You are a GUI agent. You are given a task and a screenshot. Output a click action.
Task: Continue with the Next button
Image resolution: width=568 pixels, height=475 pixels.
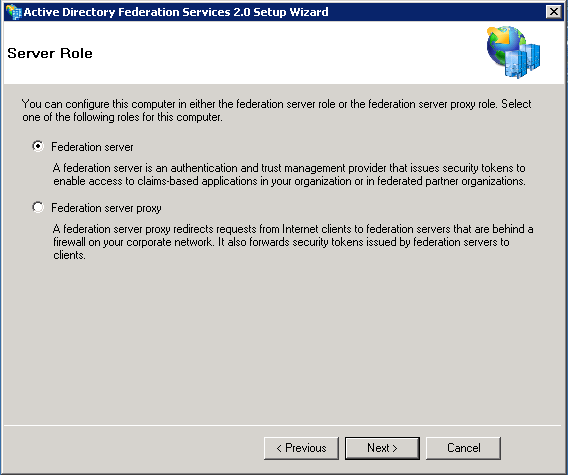382,448
